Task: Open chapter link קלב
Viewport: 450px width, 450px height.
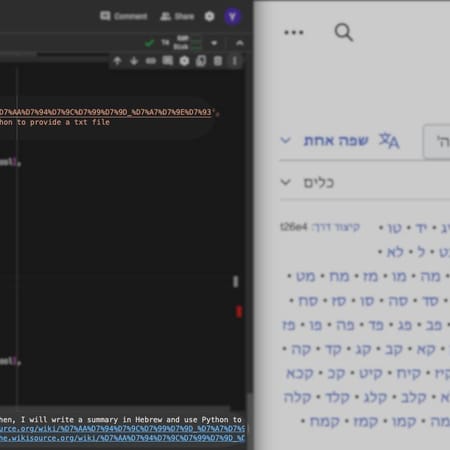Action: pyautogui.click(x=414, y=398)
